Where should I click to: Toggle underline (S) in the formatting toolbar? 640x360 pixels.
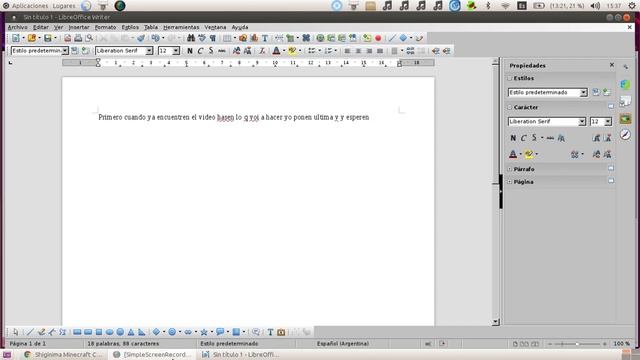pyautogui.click(x=211, y=51)
